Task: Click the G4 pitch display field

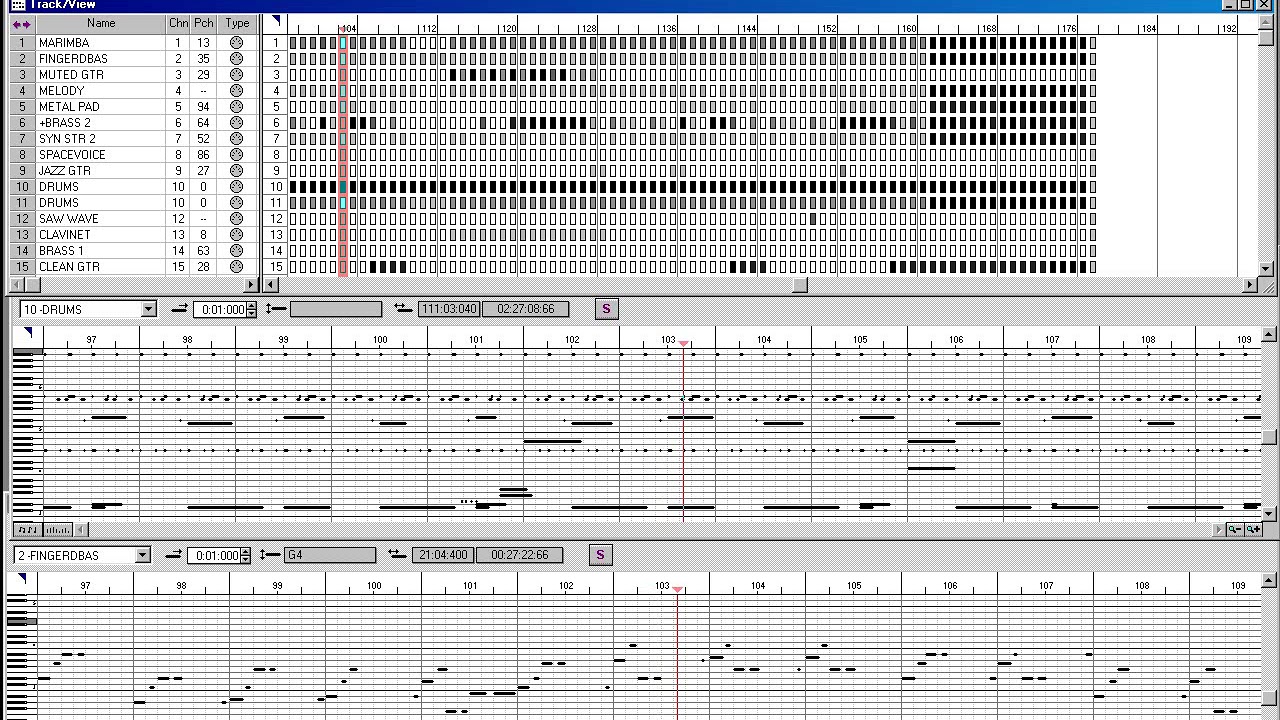Action: pos(330,555)
